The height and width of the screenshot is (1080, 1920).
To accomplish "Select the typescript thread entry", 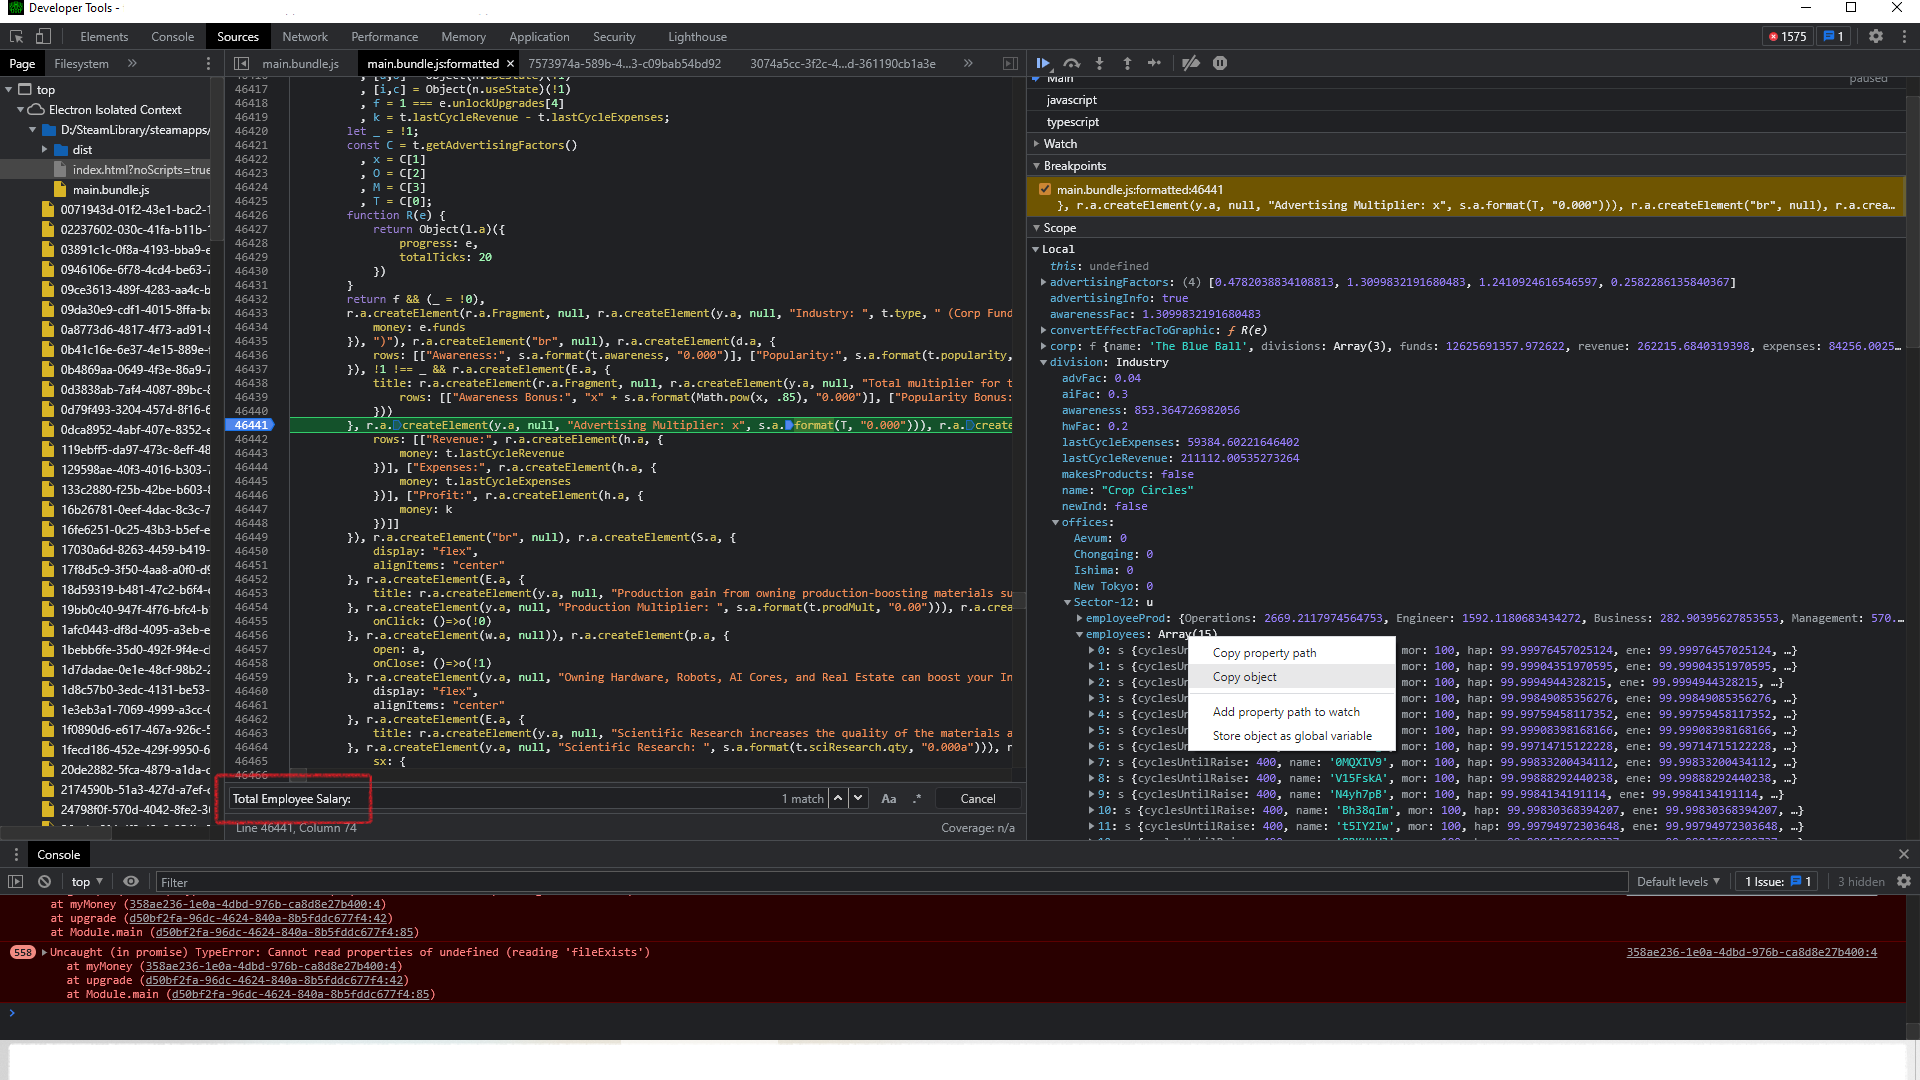I will tap(1073, 122).
